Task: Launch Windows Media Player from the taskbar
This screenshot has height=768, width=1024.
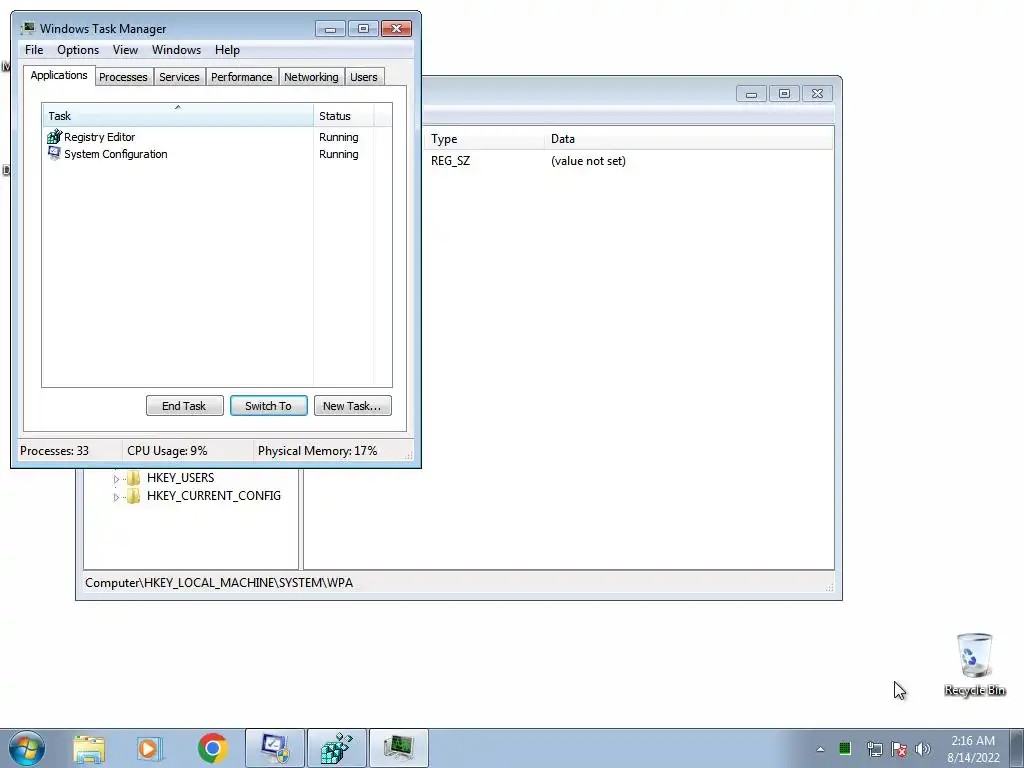Action: point(149,749)
